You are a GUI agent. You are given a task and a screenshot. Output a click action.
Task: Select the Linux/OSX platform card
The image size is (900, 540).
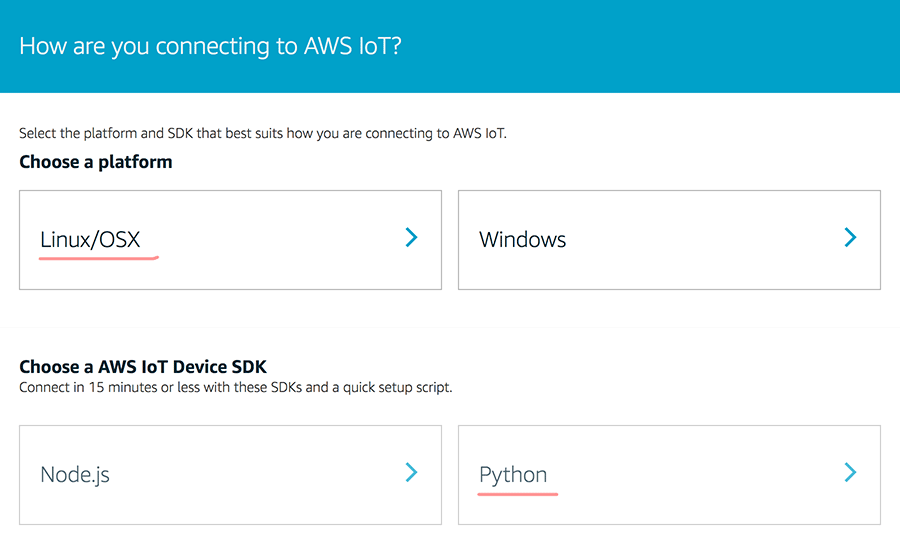click(230, 240)
